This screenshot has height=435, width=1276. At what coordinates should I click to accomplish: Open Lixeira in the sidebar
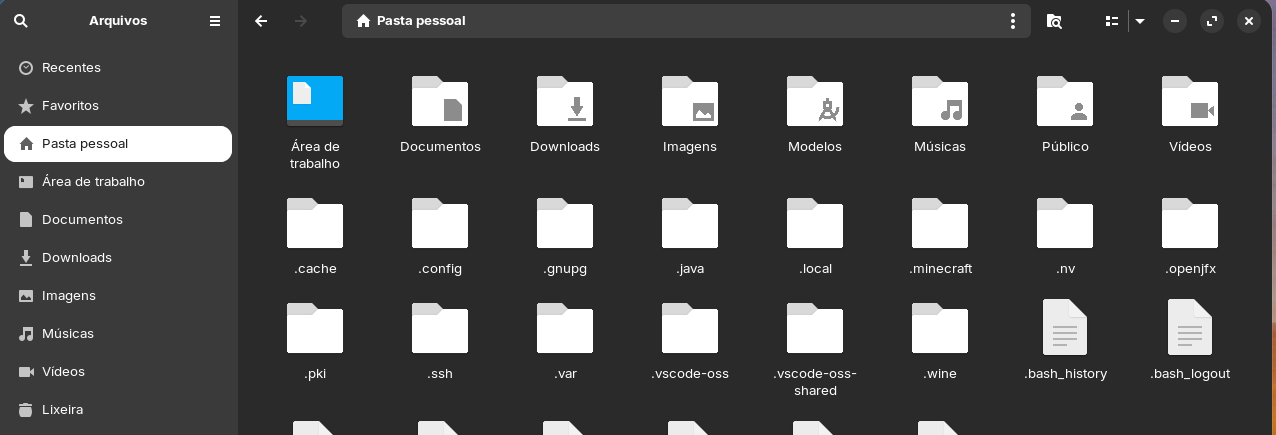click(x=118, y=409)
